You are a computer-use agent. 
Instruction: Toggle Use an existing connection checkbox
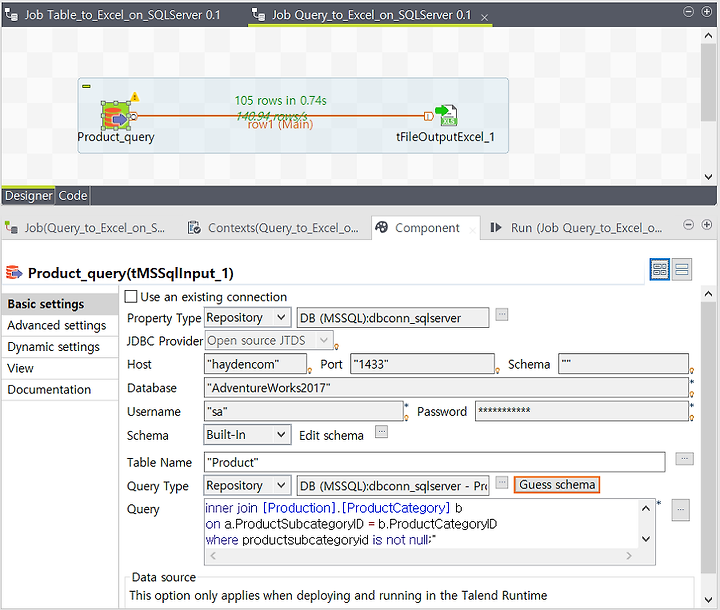[x=131, y=297]
